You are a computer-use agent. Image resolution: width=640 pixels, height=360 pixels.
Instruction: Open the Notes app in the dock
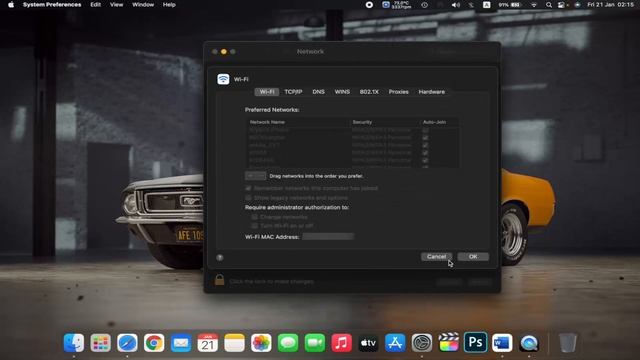234,343
